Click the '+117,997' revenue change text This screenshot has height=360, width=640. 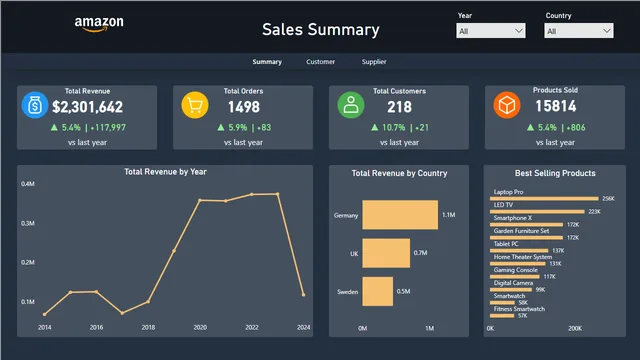point(108,127)
